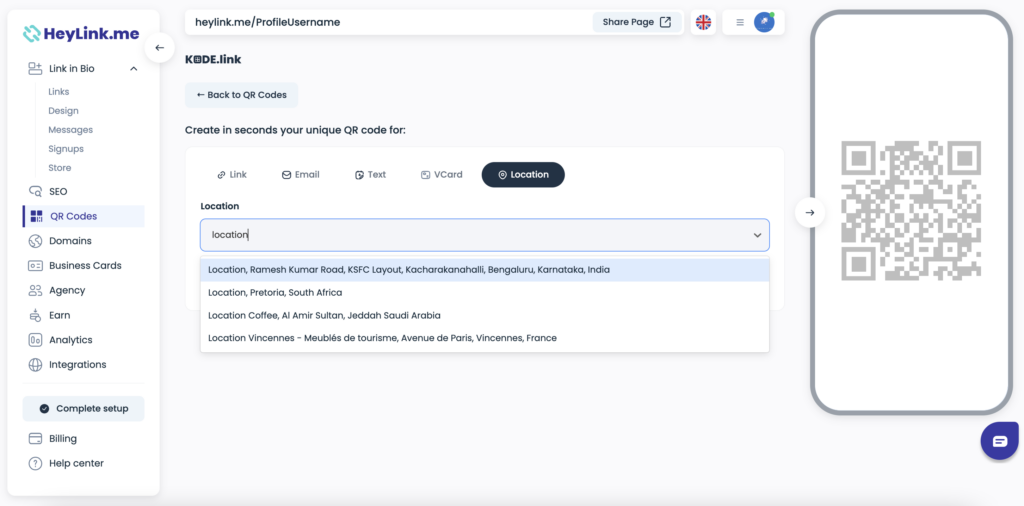Choose the Location Vincennes, France suggestion
This screenshot has width=1024, height=506.
[485, 338]
